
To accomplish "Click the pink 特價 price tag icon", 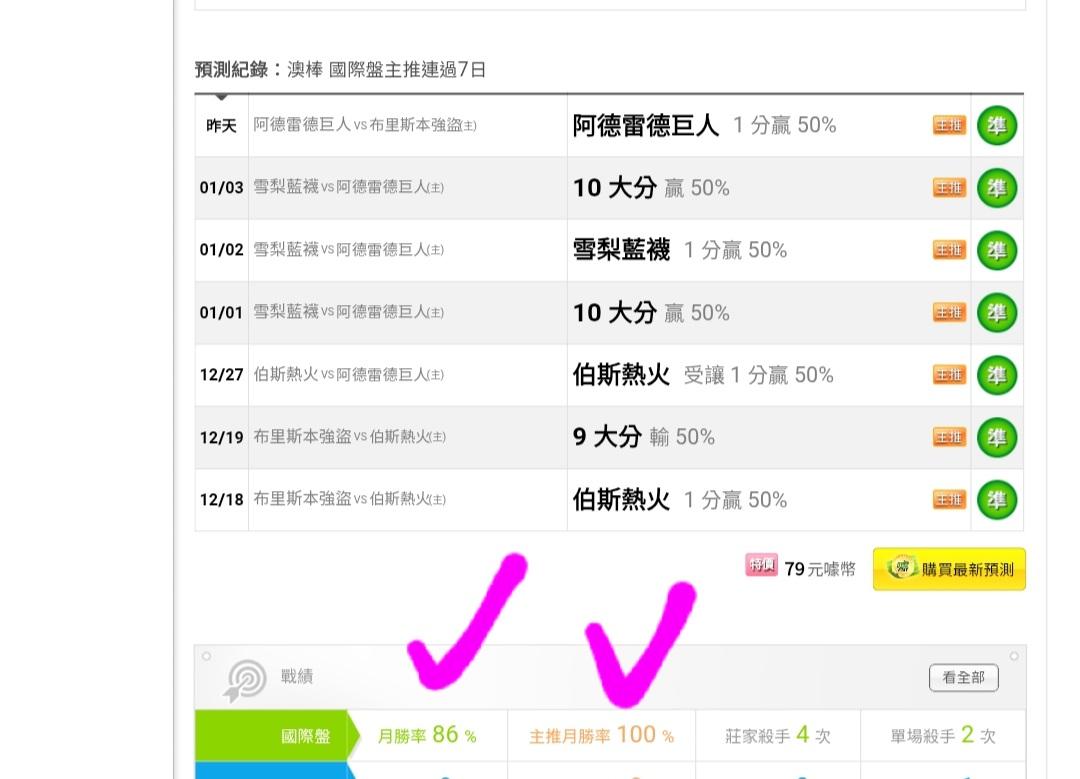I will 761,566.
